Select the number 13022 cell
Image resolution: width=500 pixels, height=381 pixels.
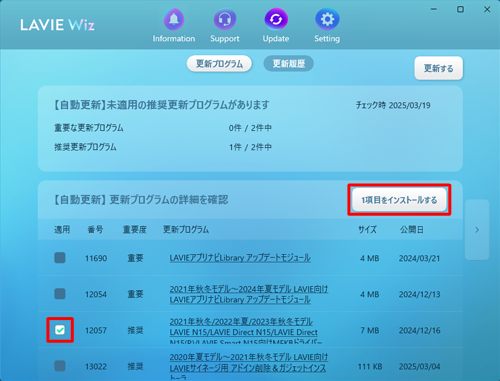click(96, 367)
